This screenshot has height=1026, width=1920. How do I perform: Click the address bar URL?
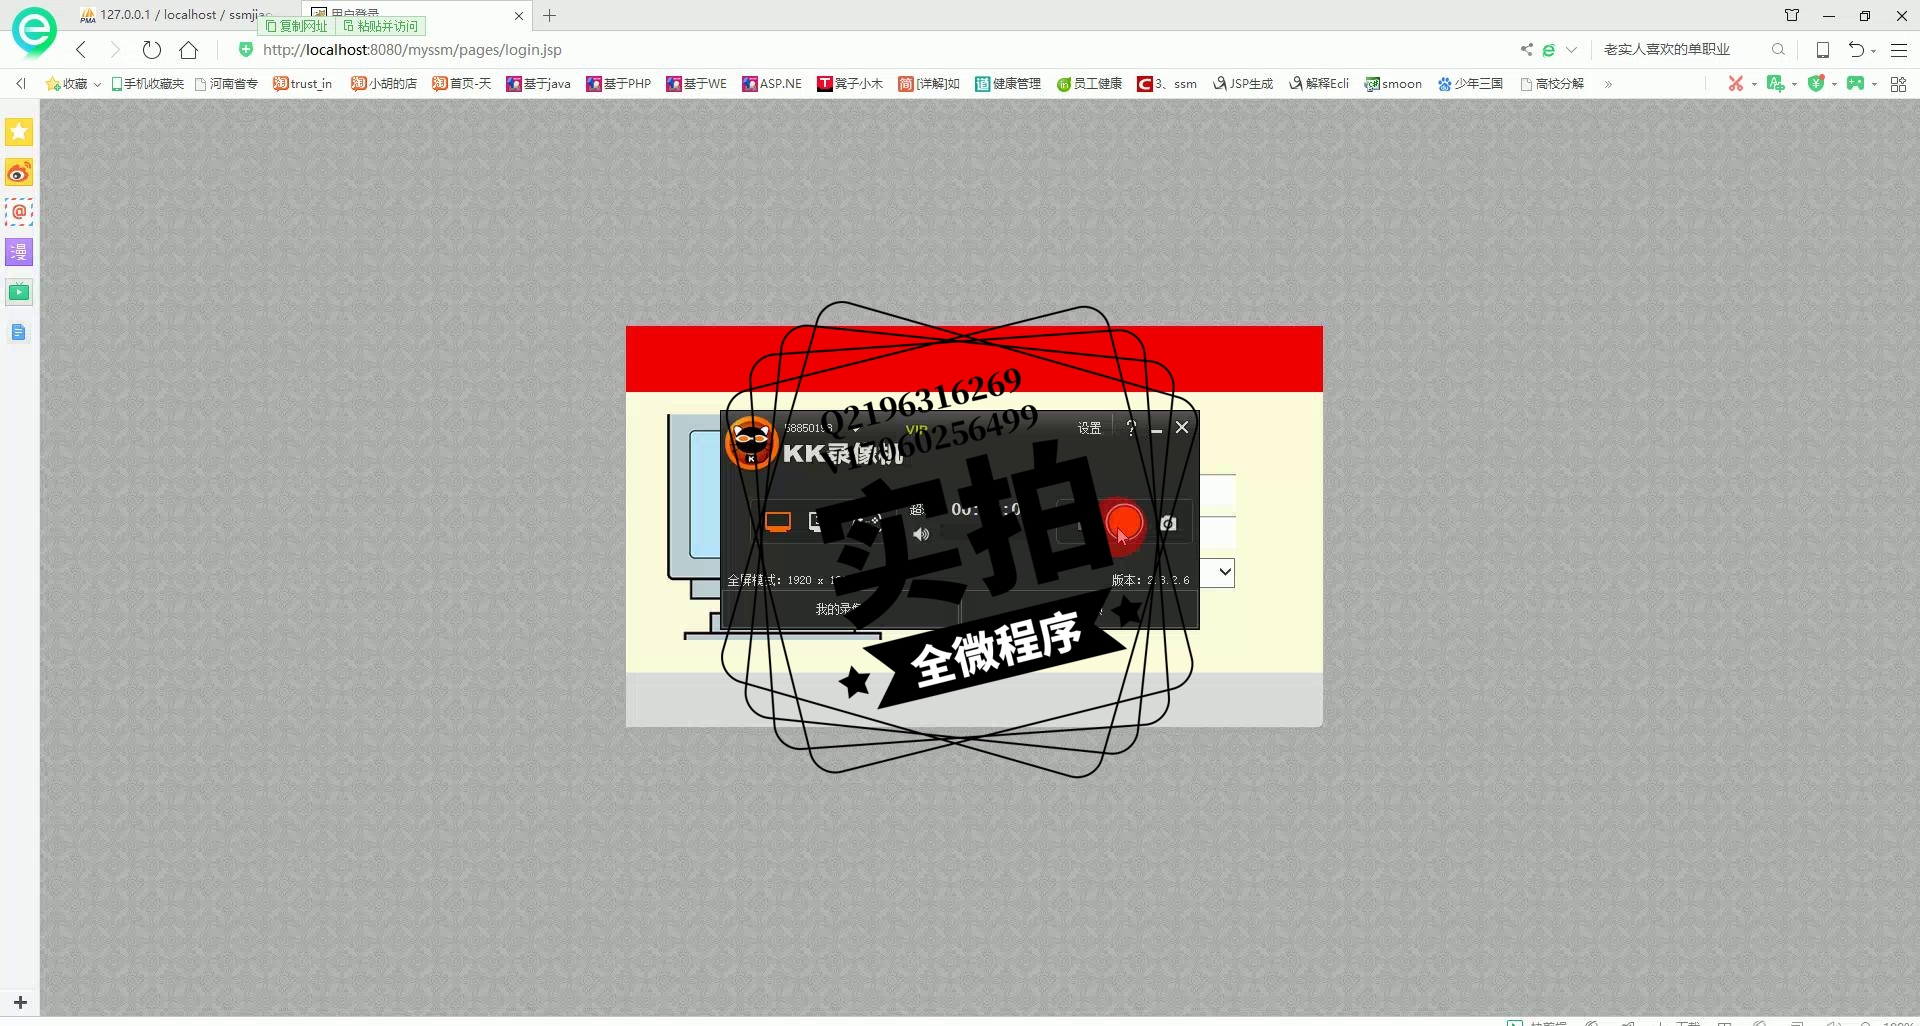coord(412,49)
